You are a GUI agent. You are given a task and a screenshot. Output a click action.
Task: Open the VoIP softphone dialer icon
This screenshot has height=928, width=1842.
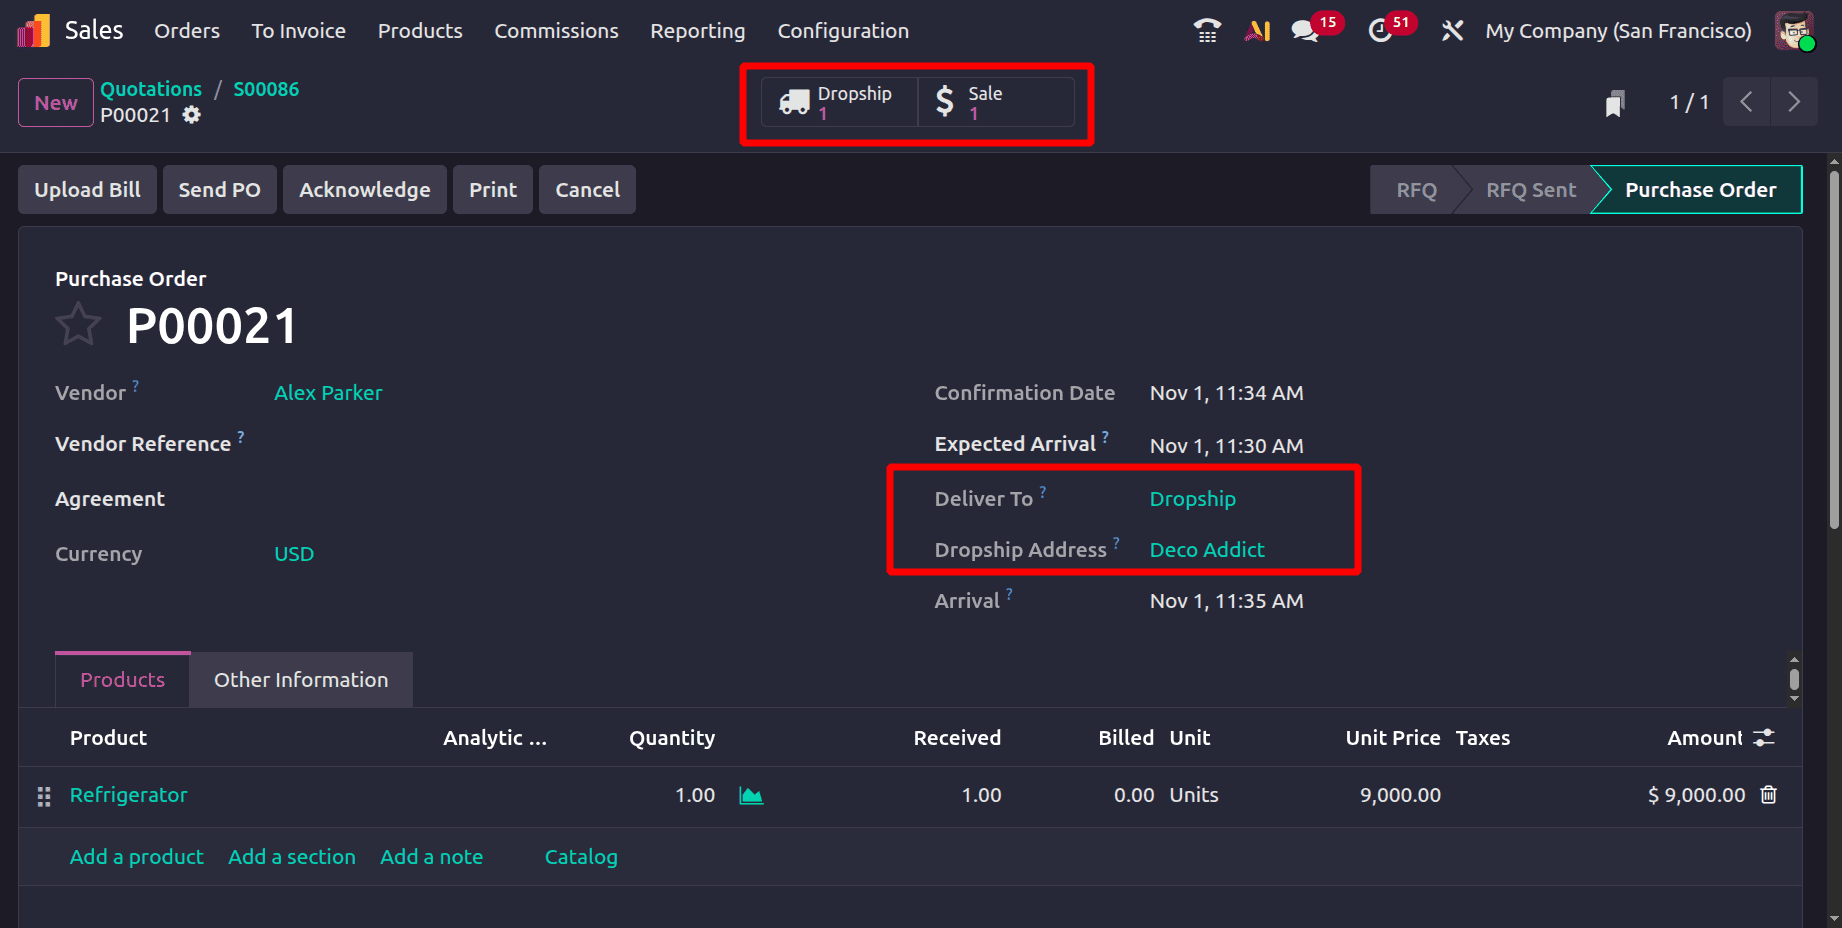tap(1206, 30)
